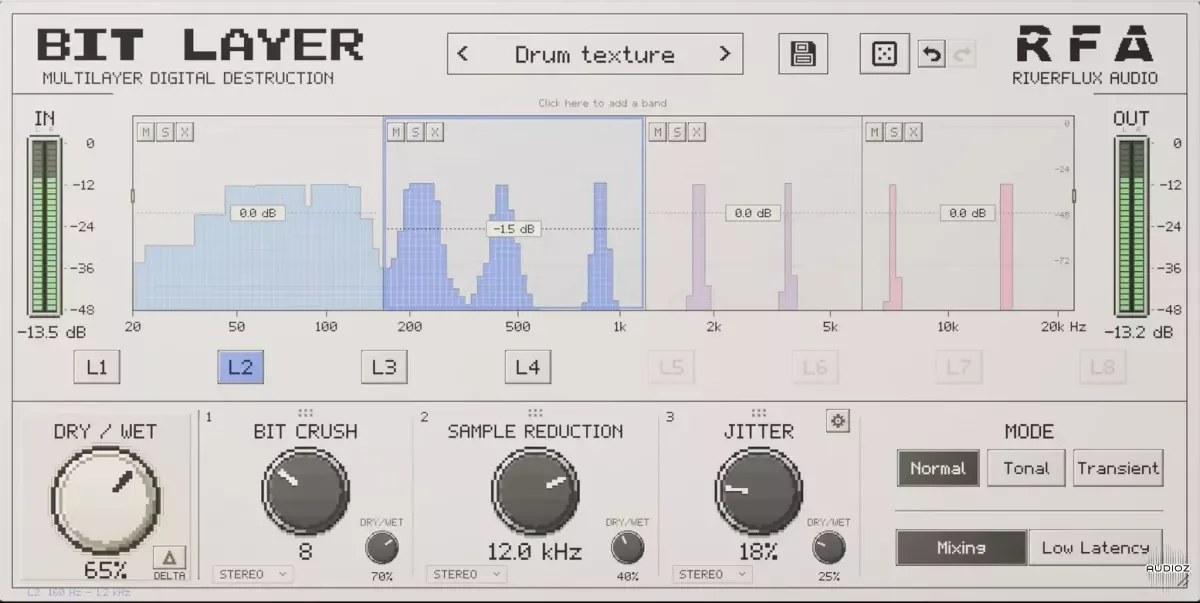Delete the second selected band with X
Image resolution: width=1200 pixels, height=603 pixels.
click(x=435, y=132)
